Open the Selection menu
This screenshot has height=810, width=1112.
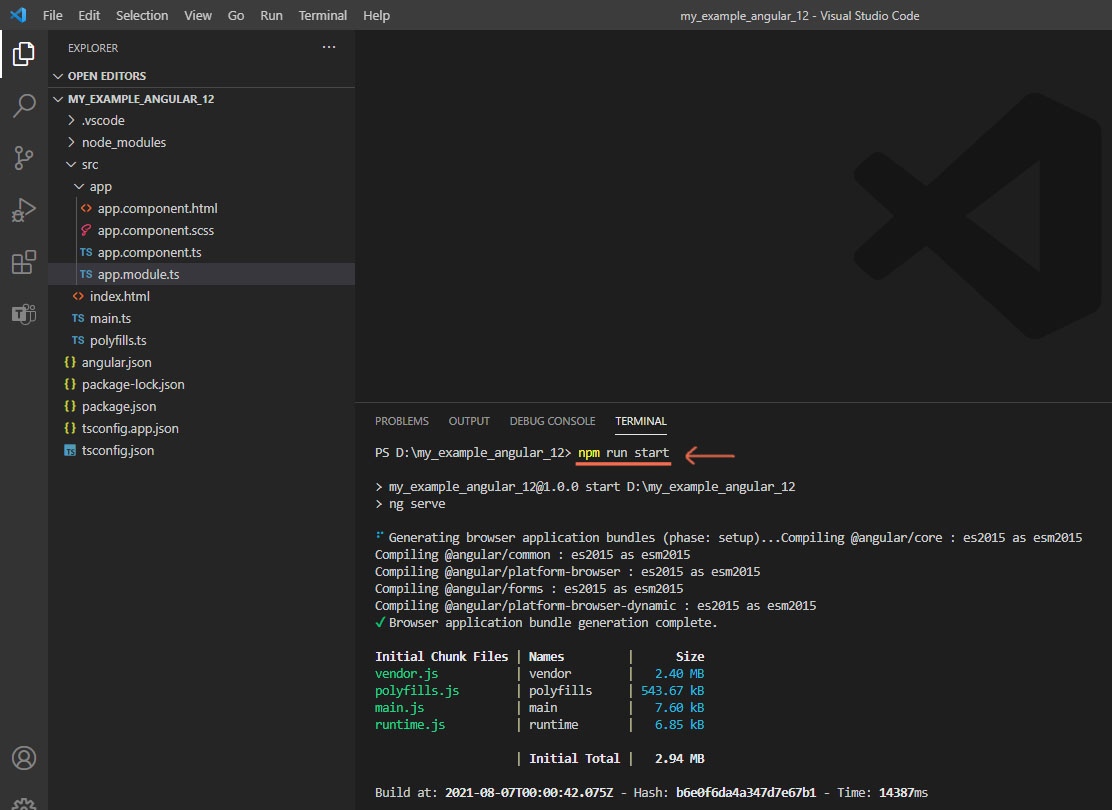pyautogui.click(x=142, y=15)
